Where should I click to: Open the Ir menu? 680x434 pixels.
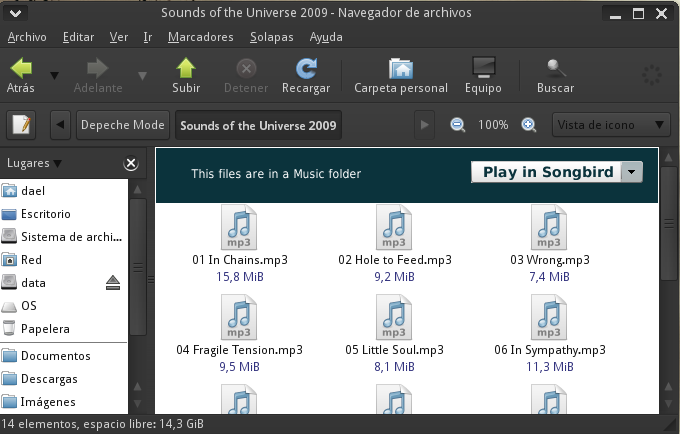[147, 37]
